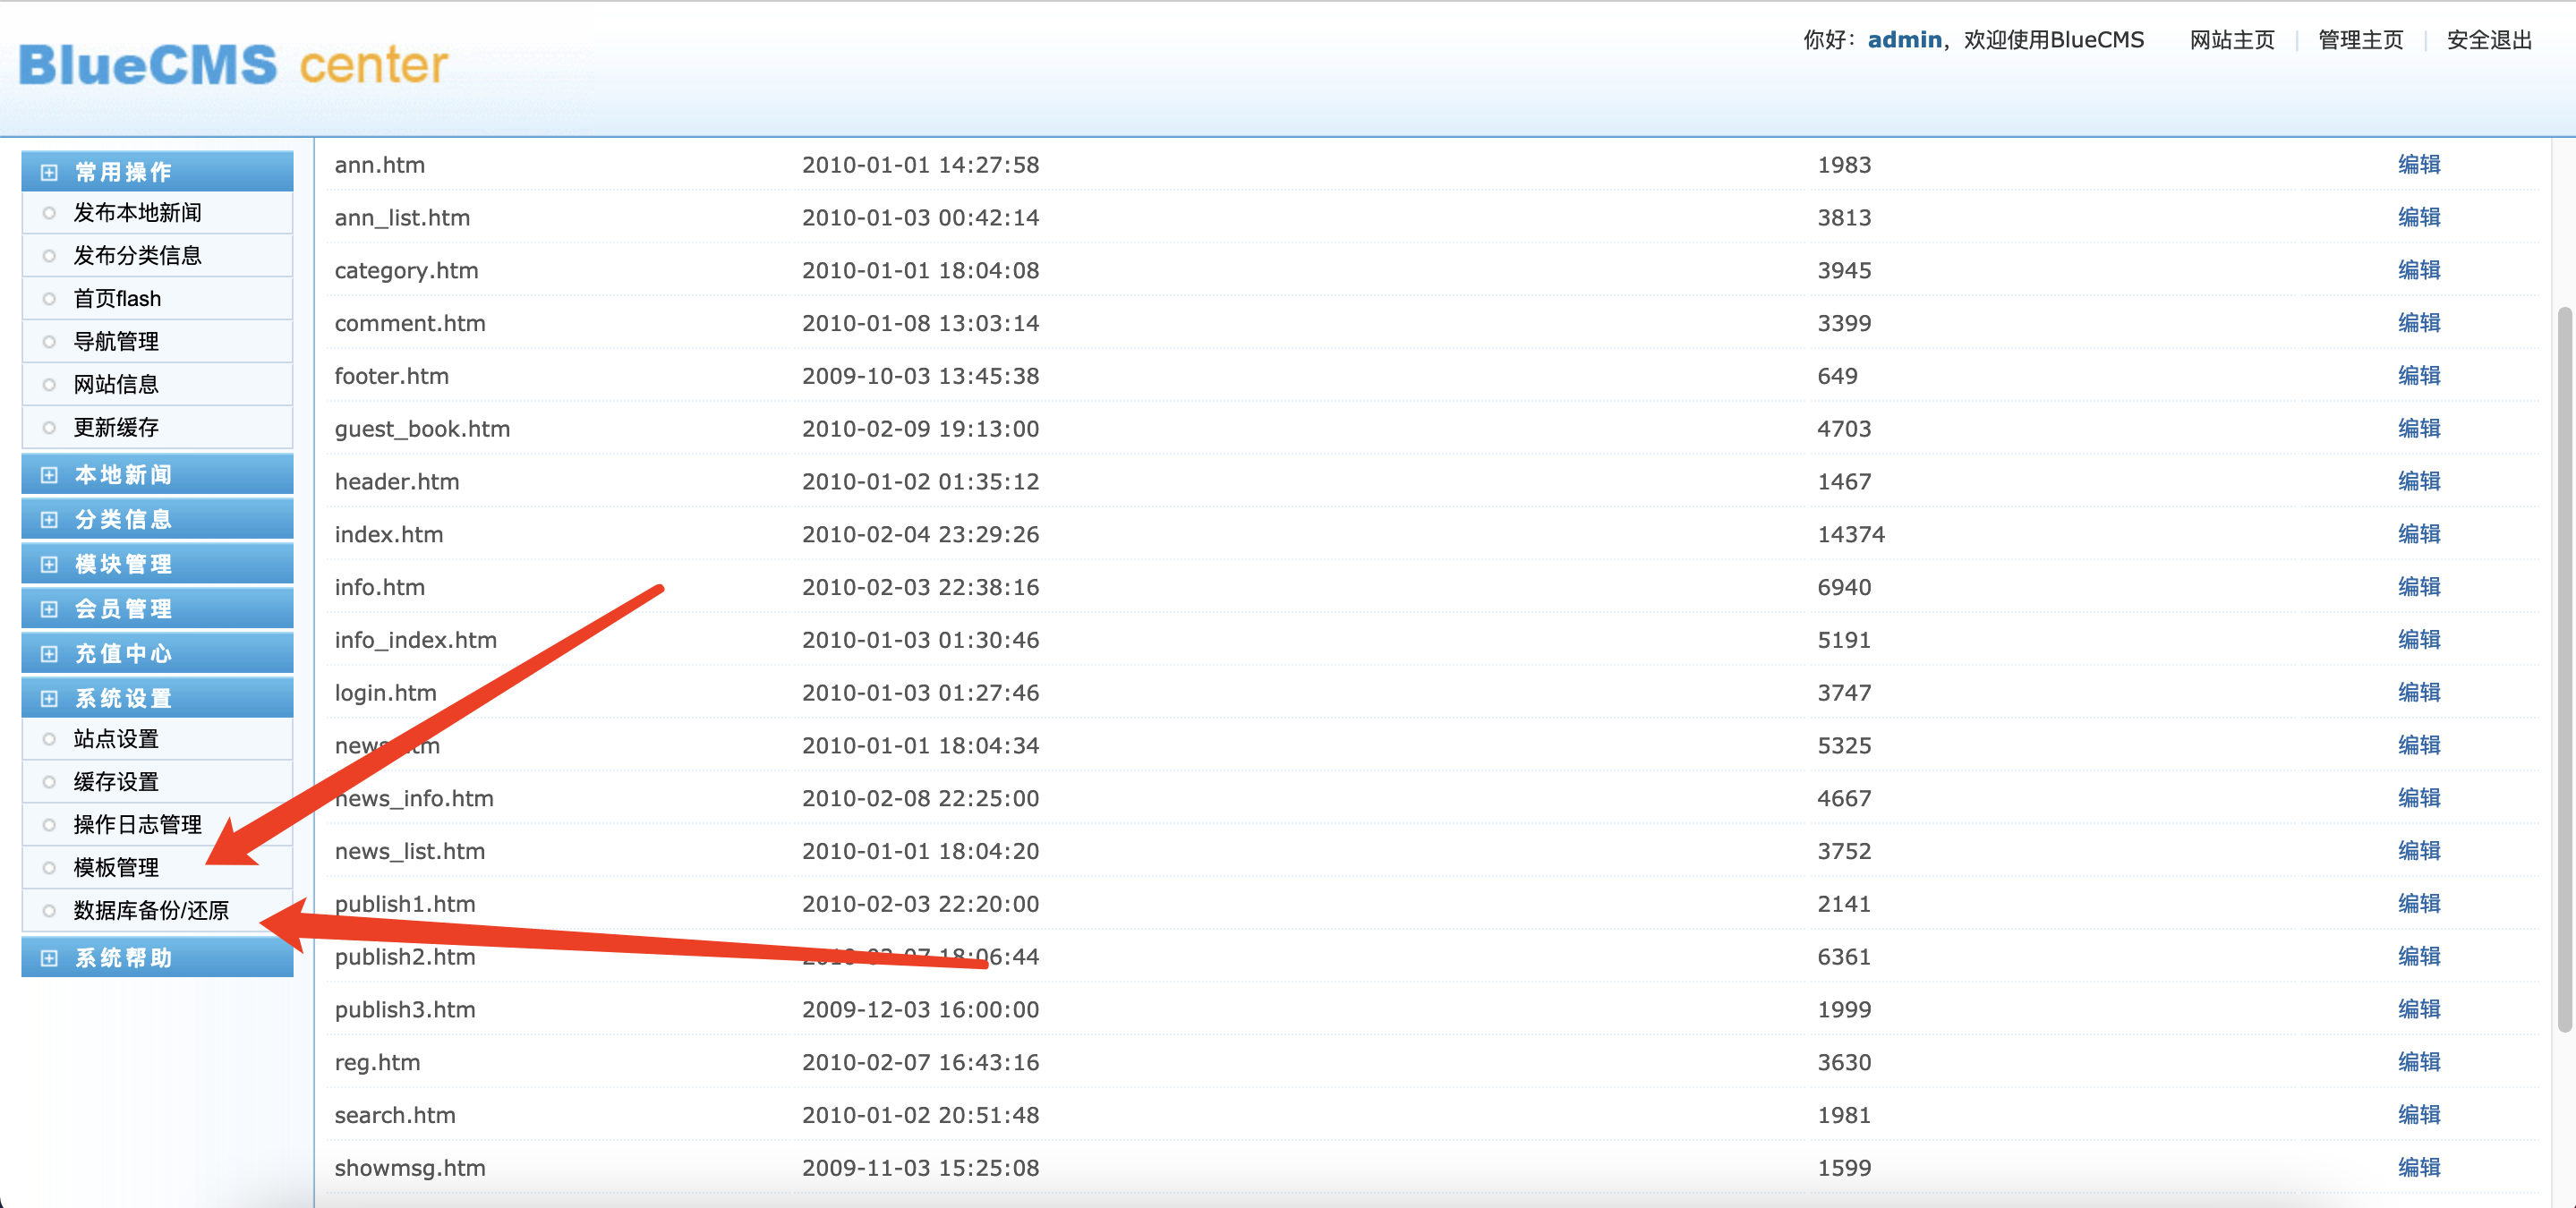Click plus icon beside 本地新闻 header
2576x1208 pixels.
pyautogui.click(x=49, y=475)
